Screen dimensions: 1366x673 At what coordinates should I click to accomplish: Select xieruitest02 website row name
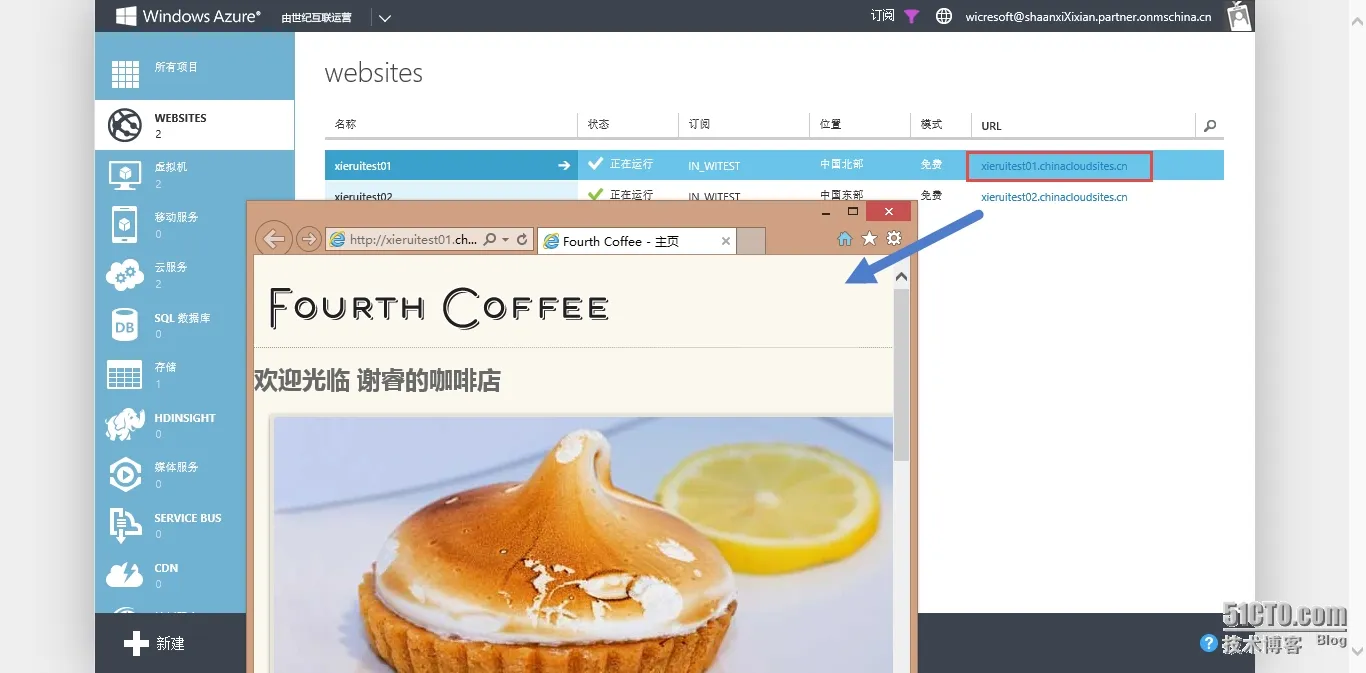coord(363,196)
